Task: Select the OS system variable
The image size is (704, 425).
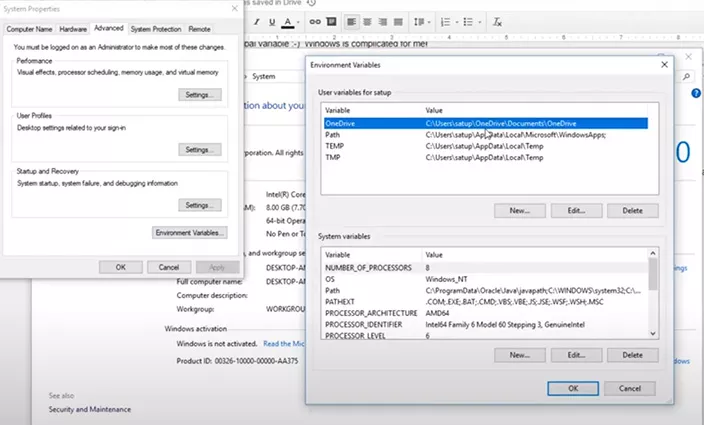Action: pos(486,279)
